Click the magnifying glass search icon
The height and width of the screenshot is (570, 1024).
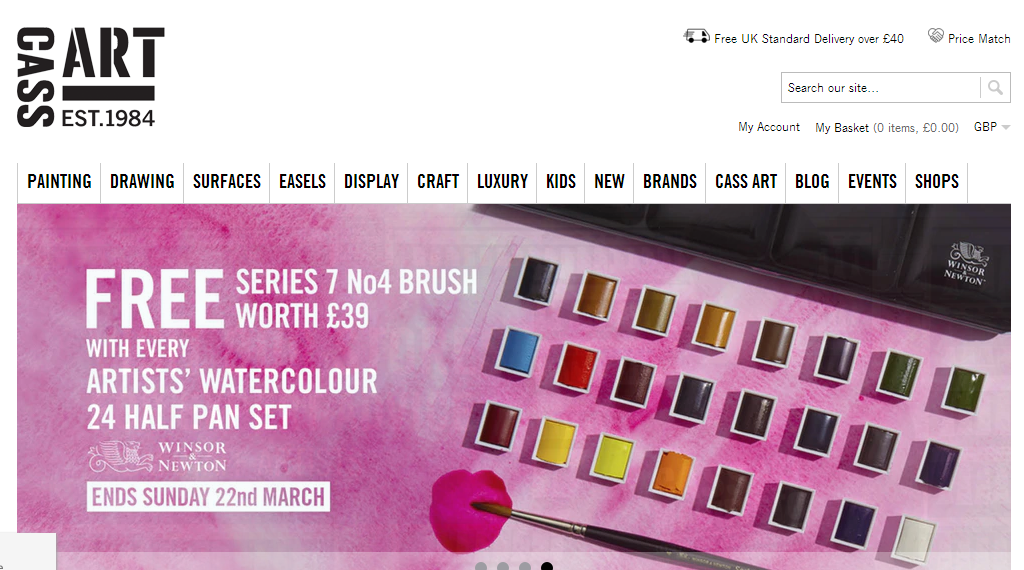pos(995,87)
